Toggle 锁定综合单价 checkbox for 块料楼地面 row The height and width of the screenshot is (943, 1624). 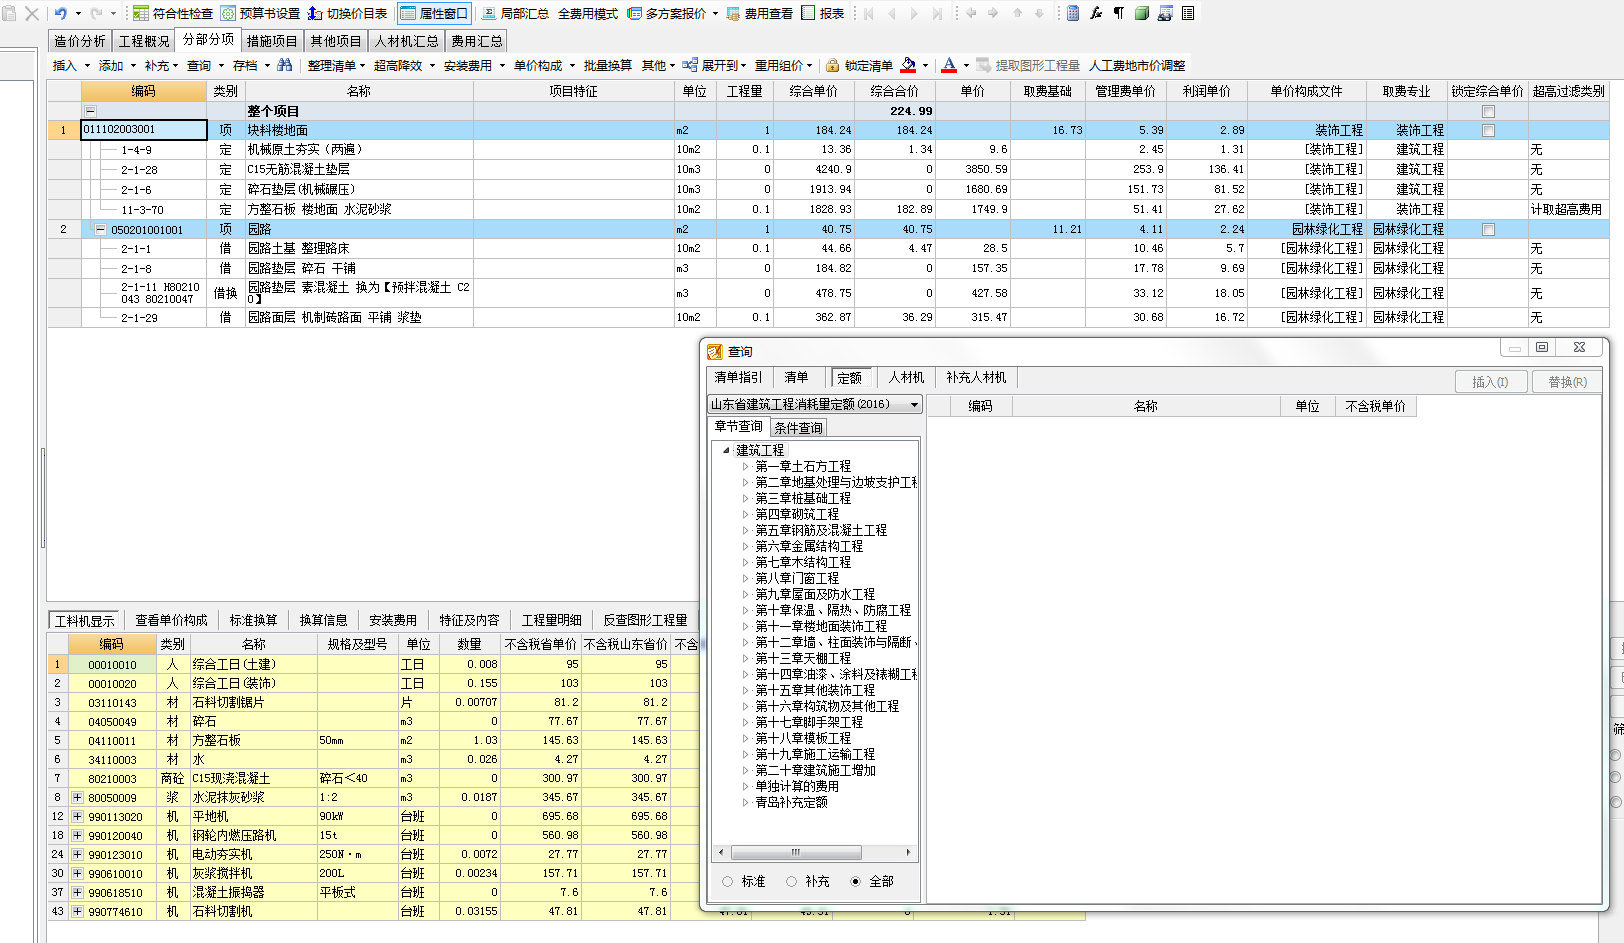click(1488, 130)
